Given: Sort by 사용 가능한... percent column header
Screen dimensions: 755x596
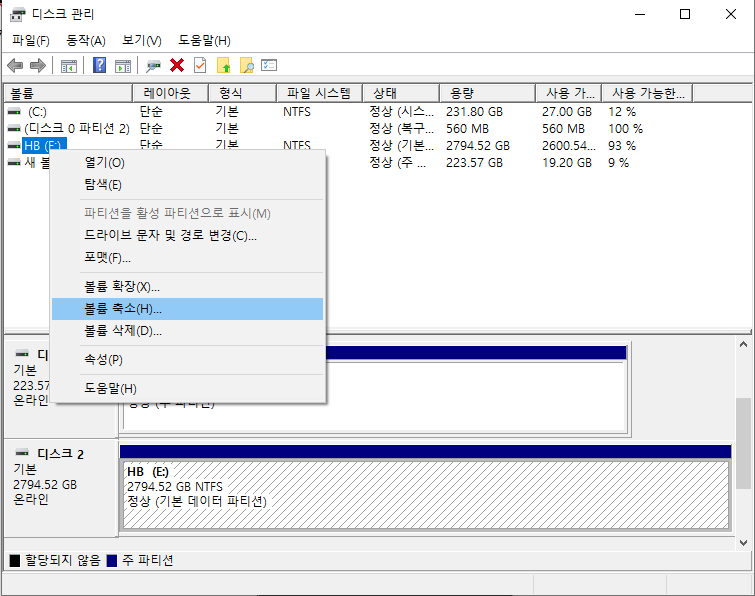Looking at the screenshot, I should pos(648,93).
